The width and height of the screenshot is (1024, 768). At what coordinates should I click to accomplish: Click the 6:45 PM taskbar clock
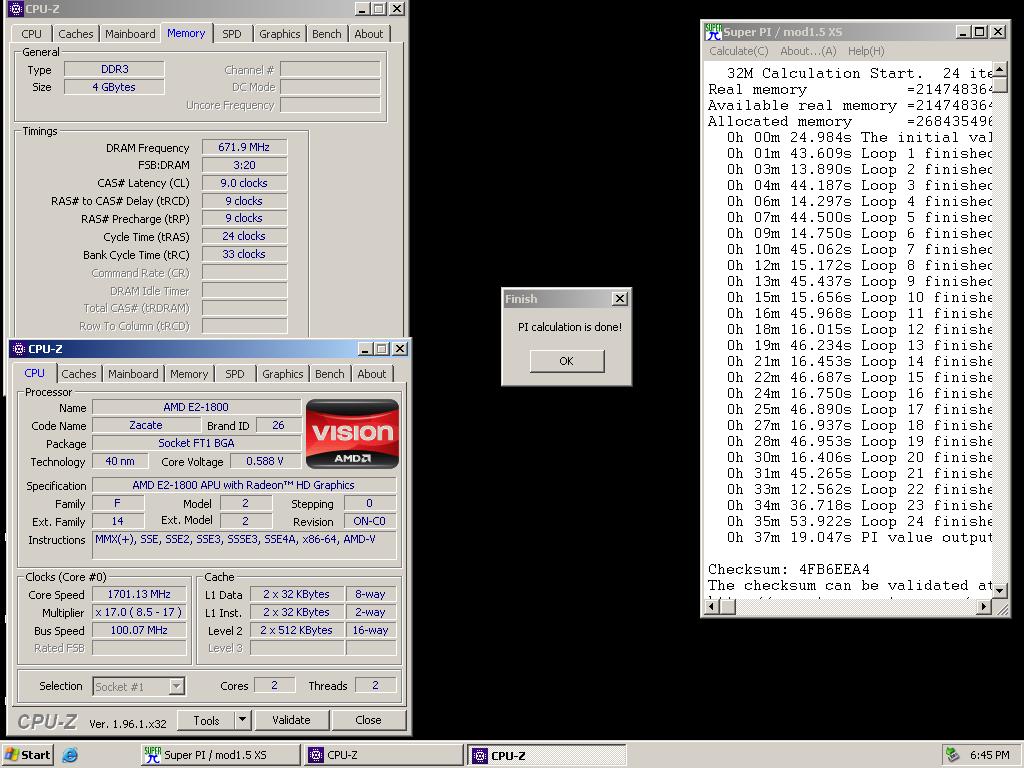pos(989,755)
